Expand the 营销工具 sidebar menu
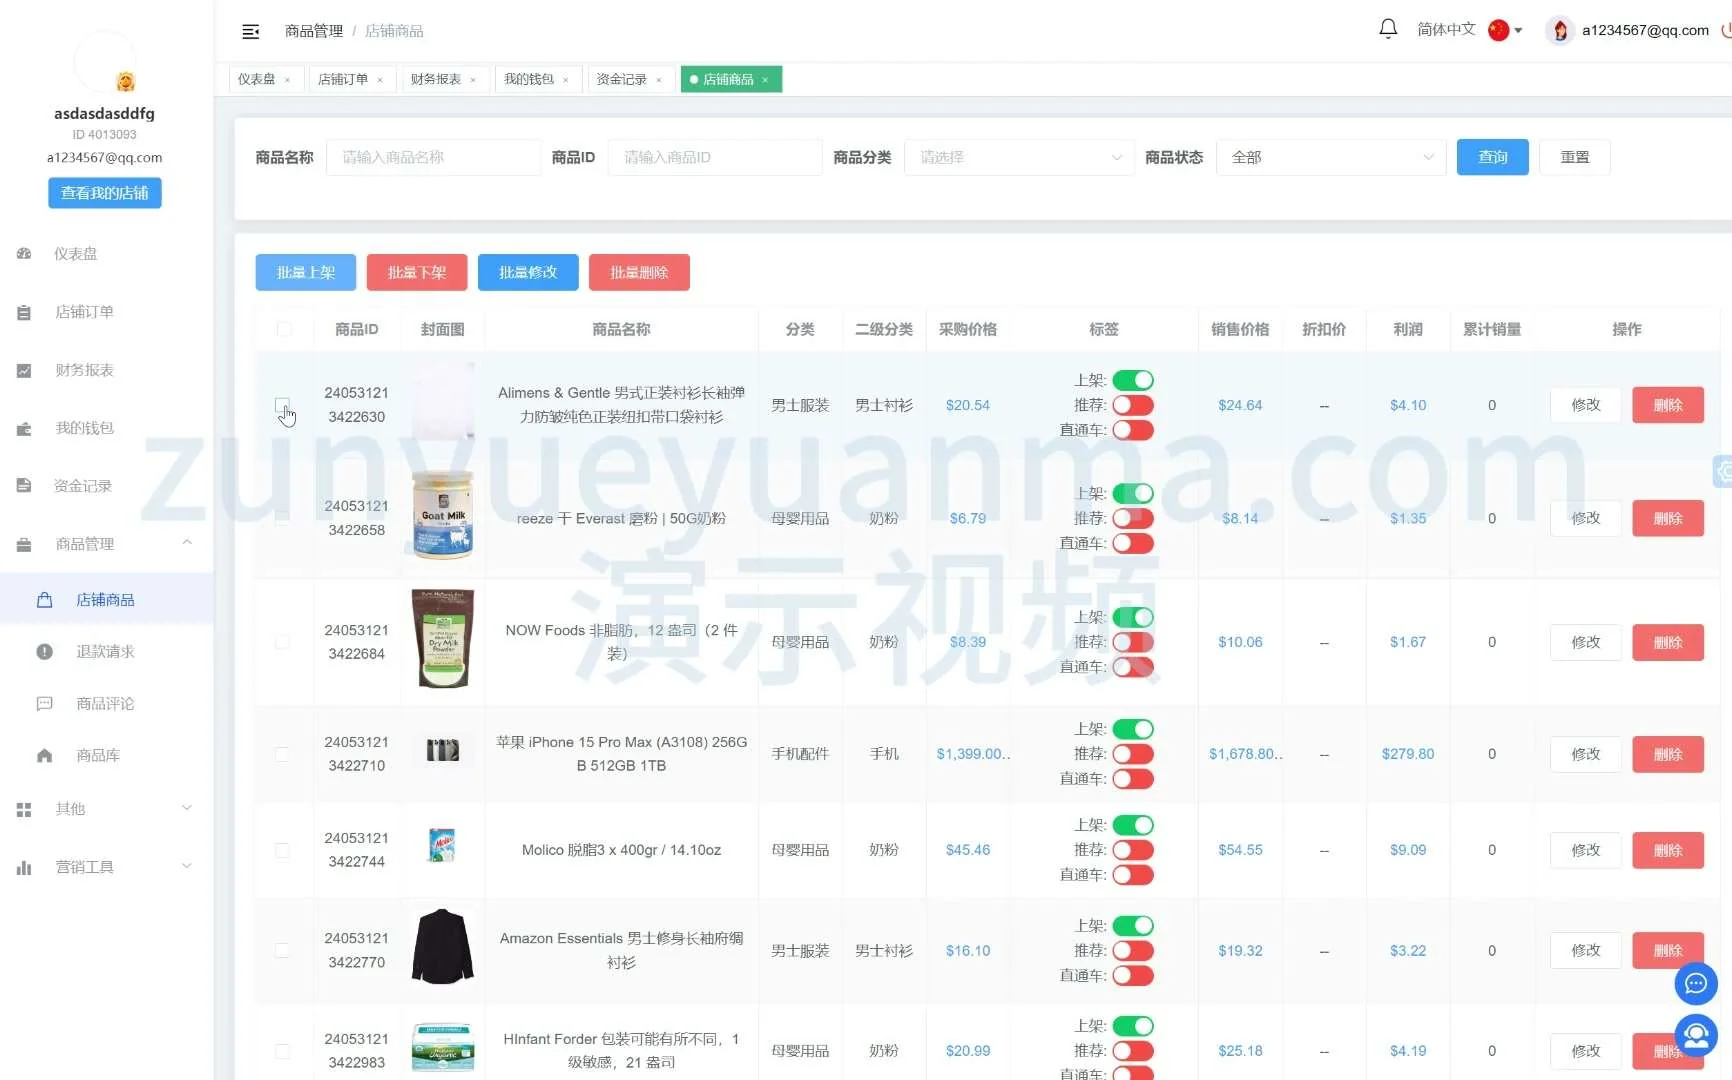Viewport: 1732px width, 1080px height. point(104,867)
